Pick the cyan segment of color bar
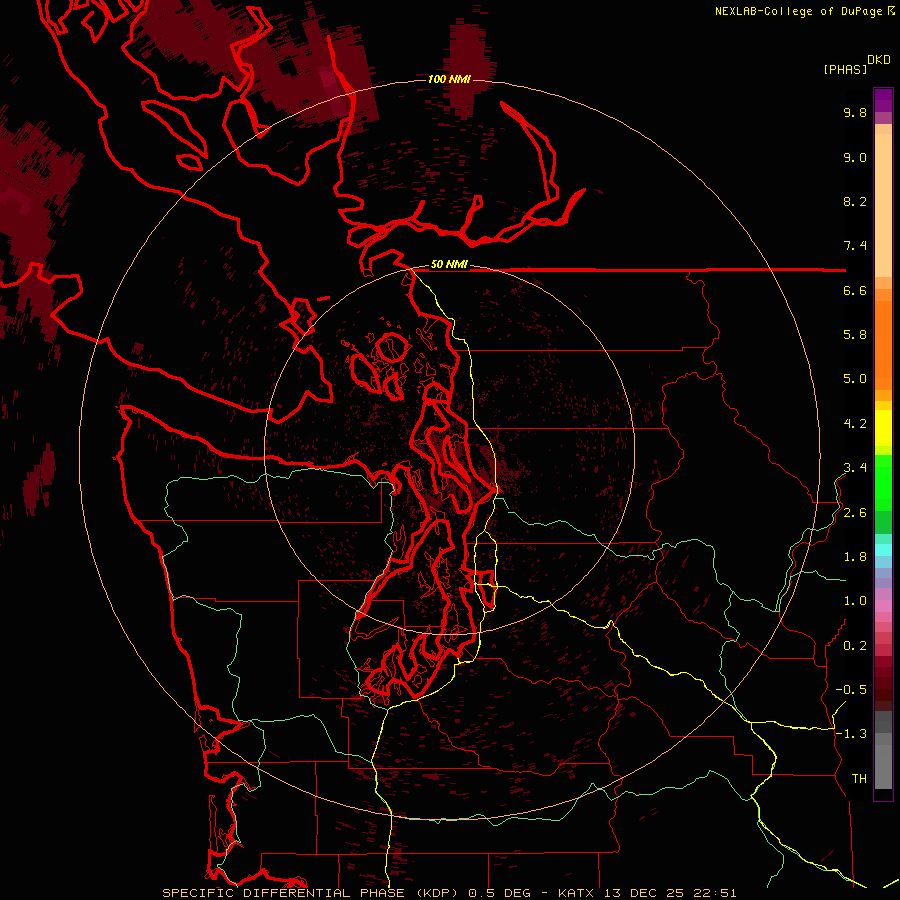Viewport: 900px width, 900px height. click(883, 550)
